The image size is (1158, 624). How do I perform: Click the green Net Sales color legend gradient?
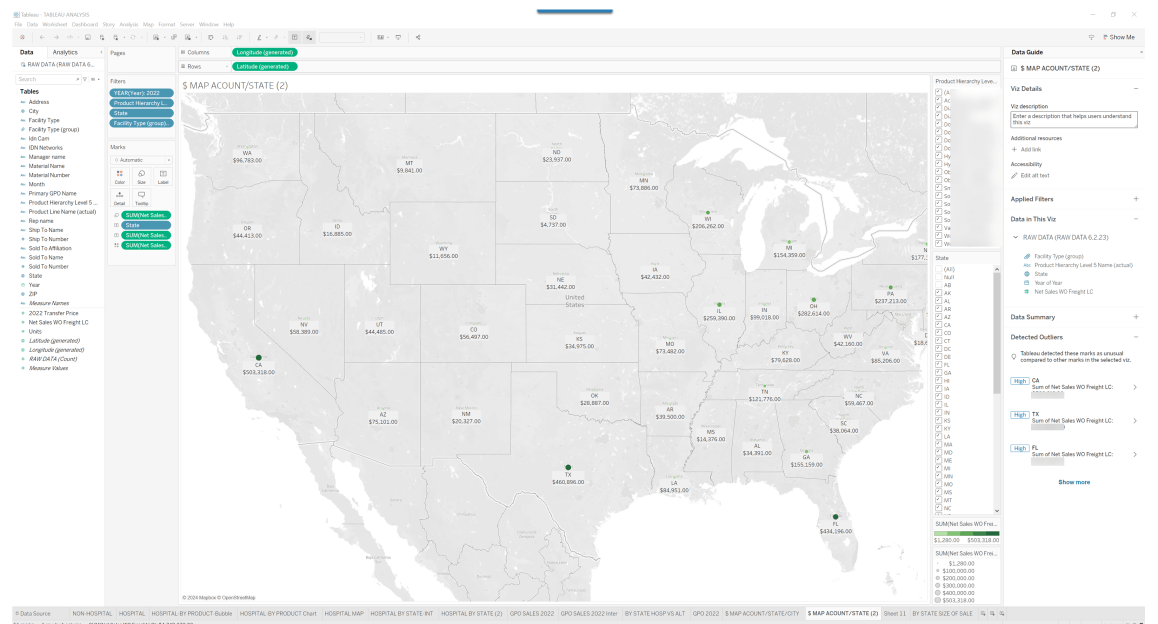(965, 533)
